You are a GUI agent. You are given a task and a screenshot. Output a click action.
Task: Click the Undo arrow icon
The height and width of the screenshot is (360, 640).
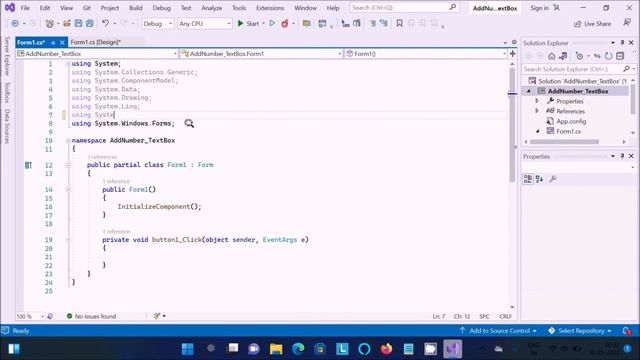(x=106, y=24)
